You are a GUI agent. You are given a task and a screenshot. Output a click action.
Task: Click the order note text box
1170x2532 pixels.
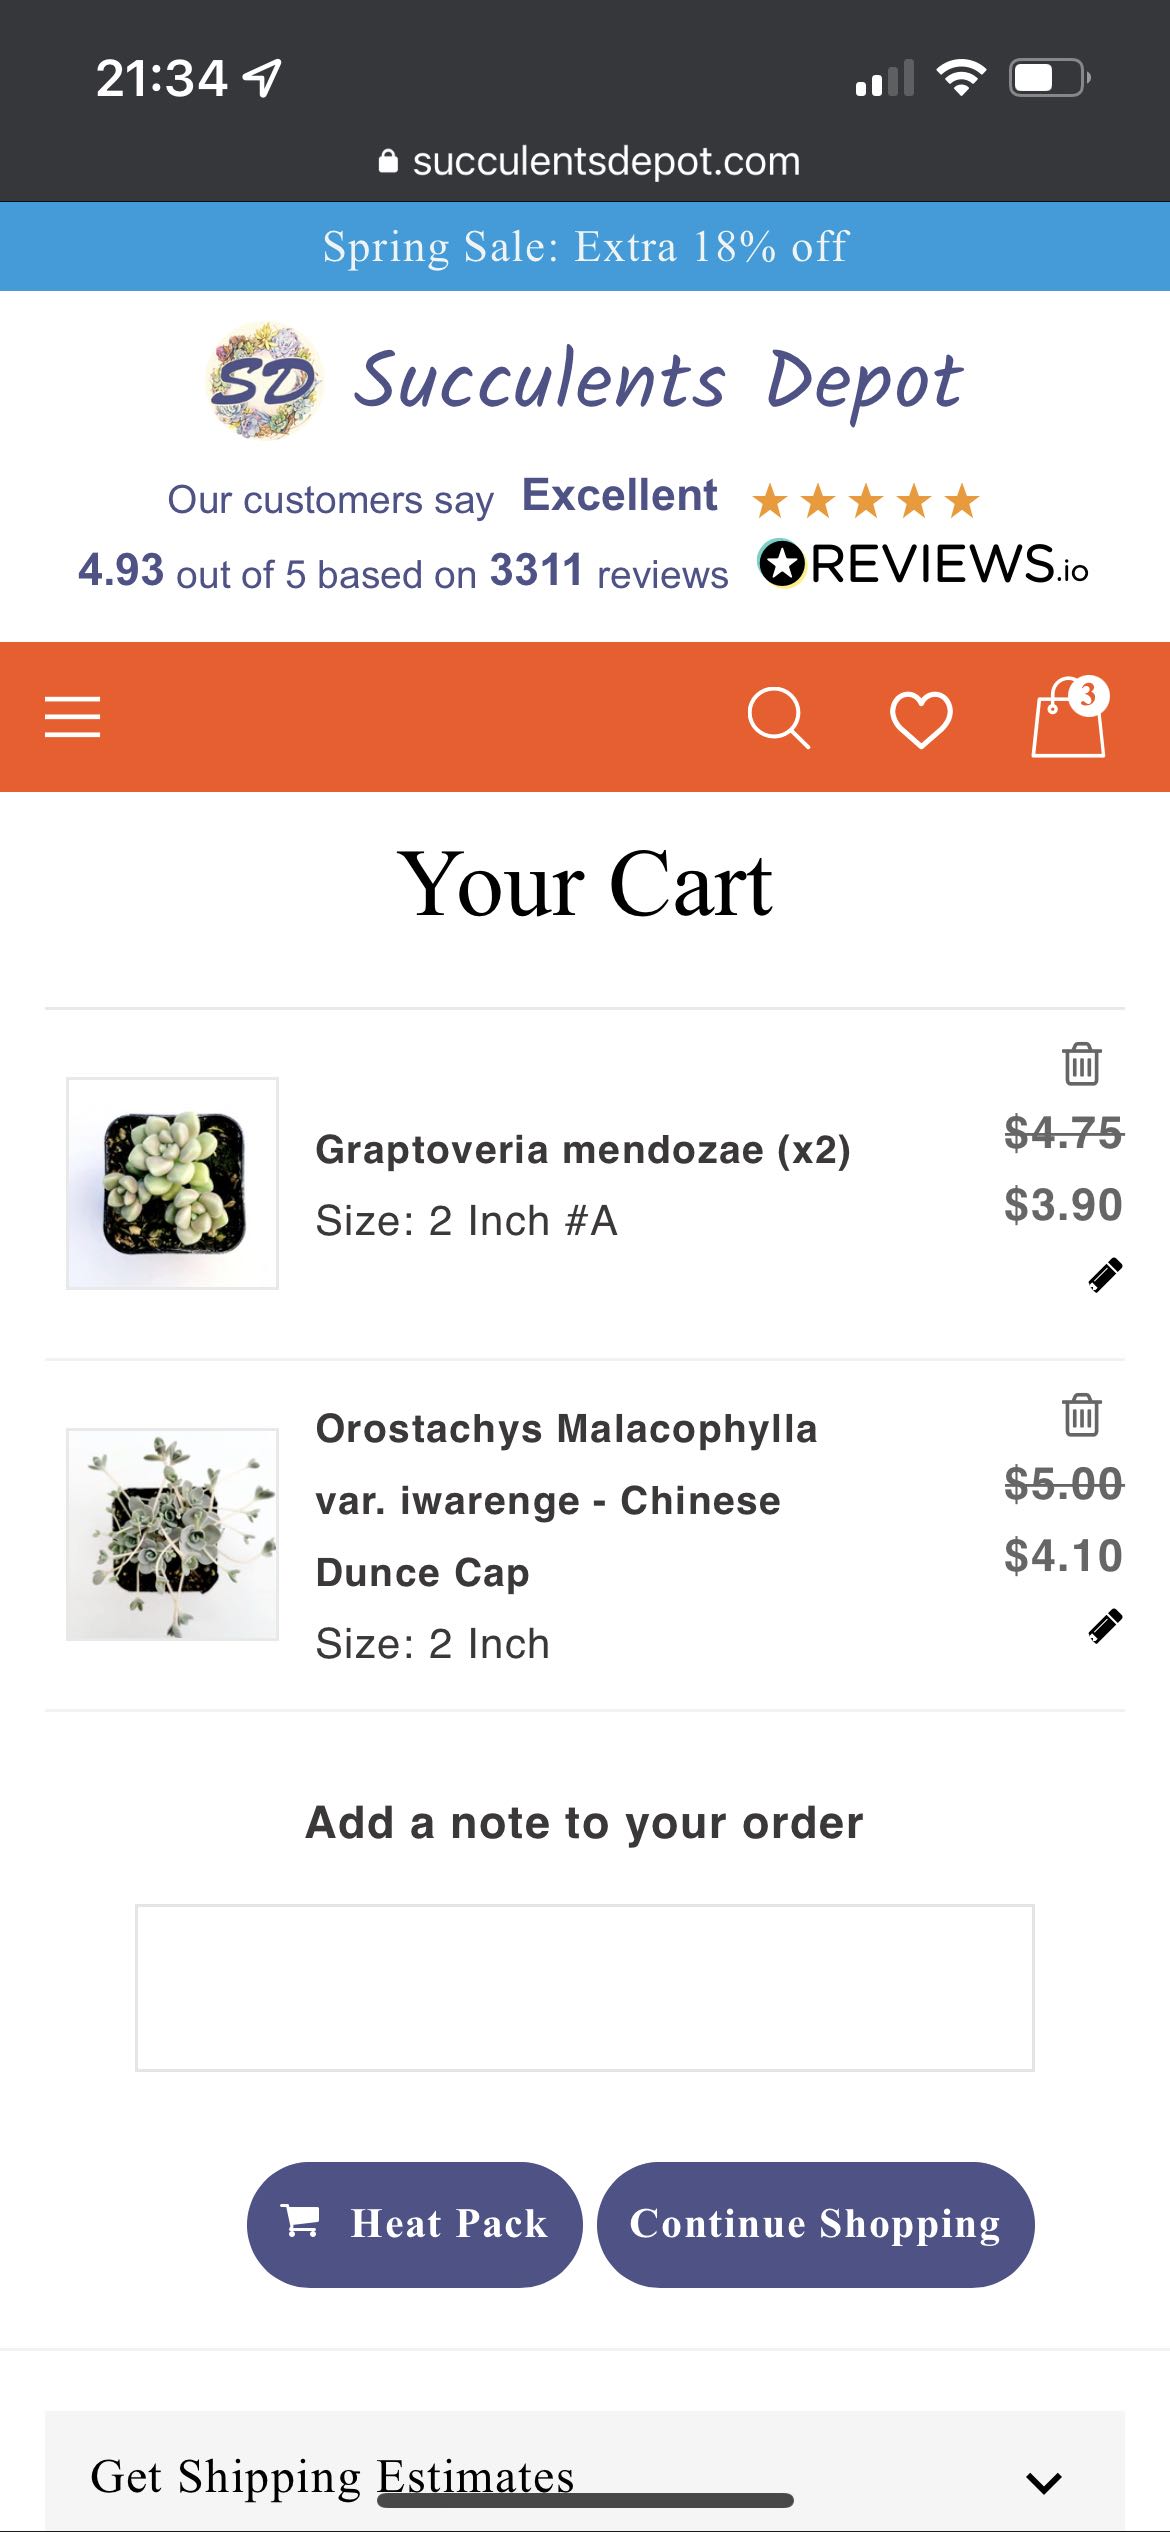(585, 1987)
